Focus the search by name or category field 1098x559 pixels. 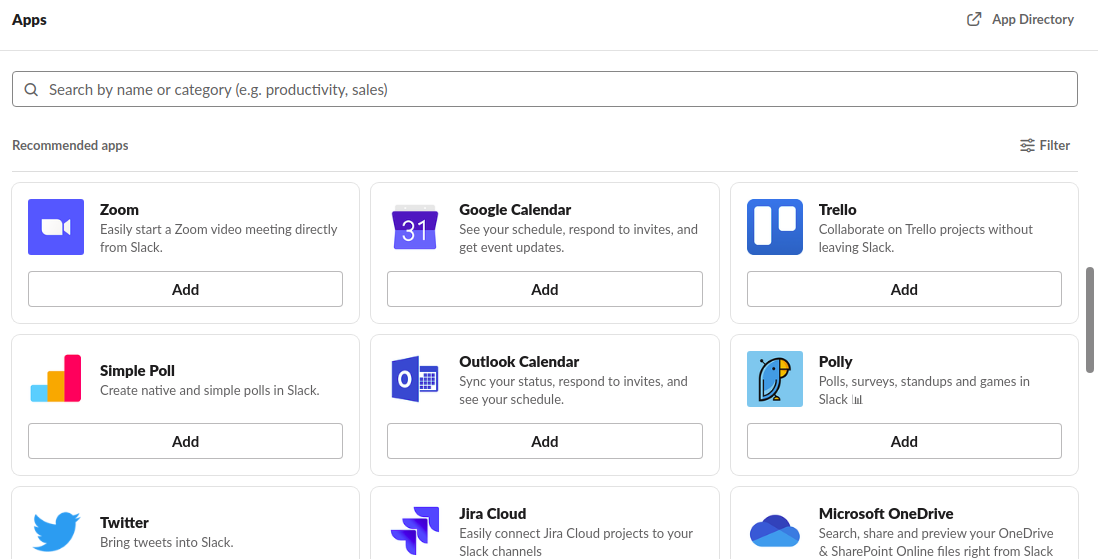[x=545, y=89]
